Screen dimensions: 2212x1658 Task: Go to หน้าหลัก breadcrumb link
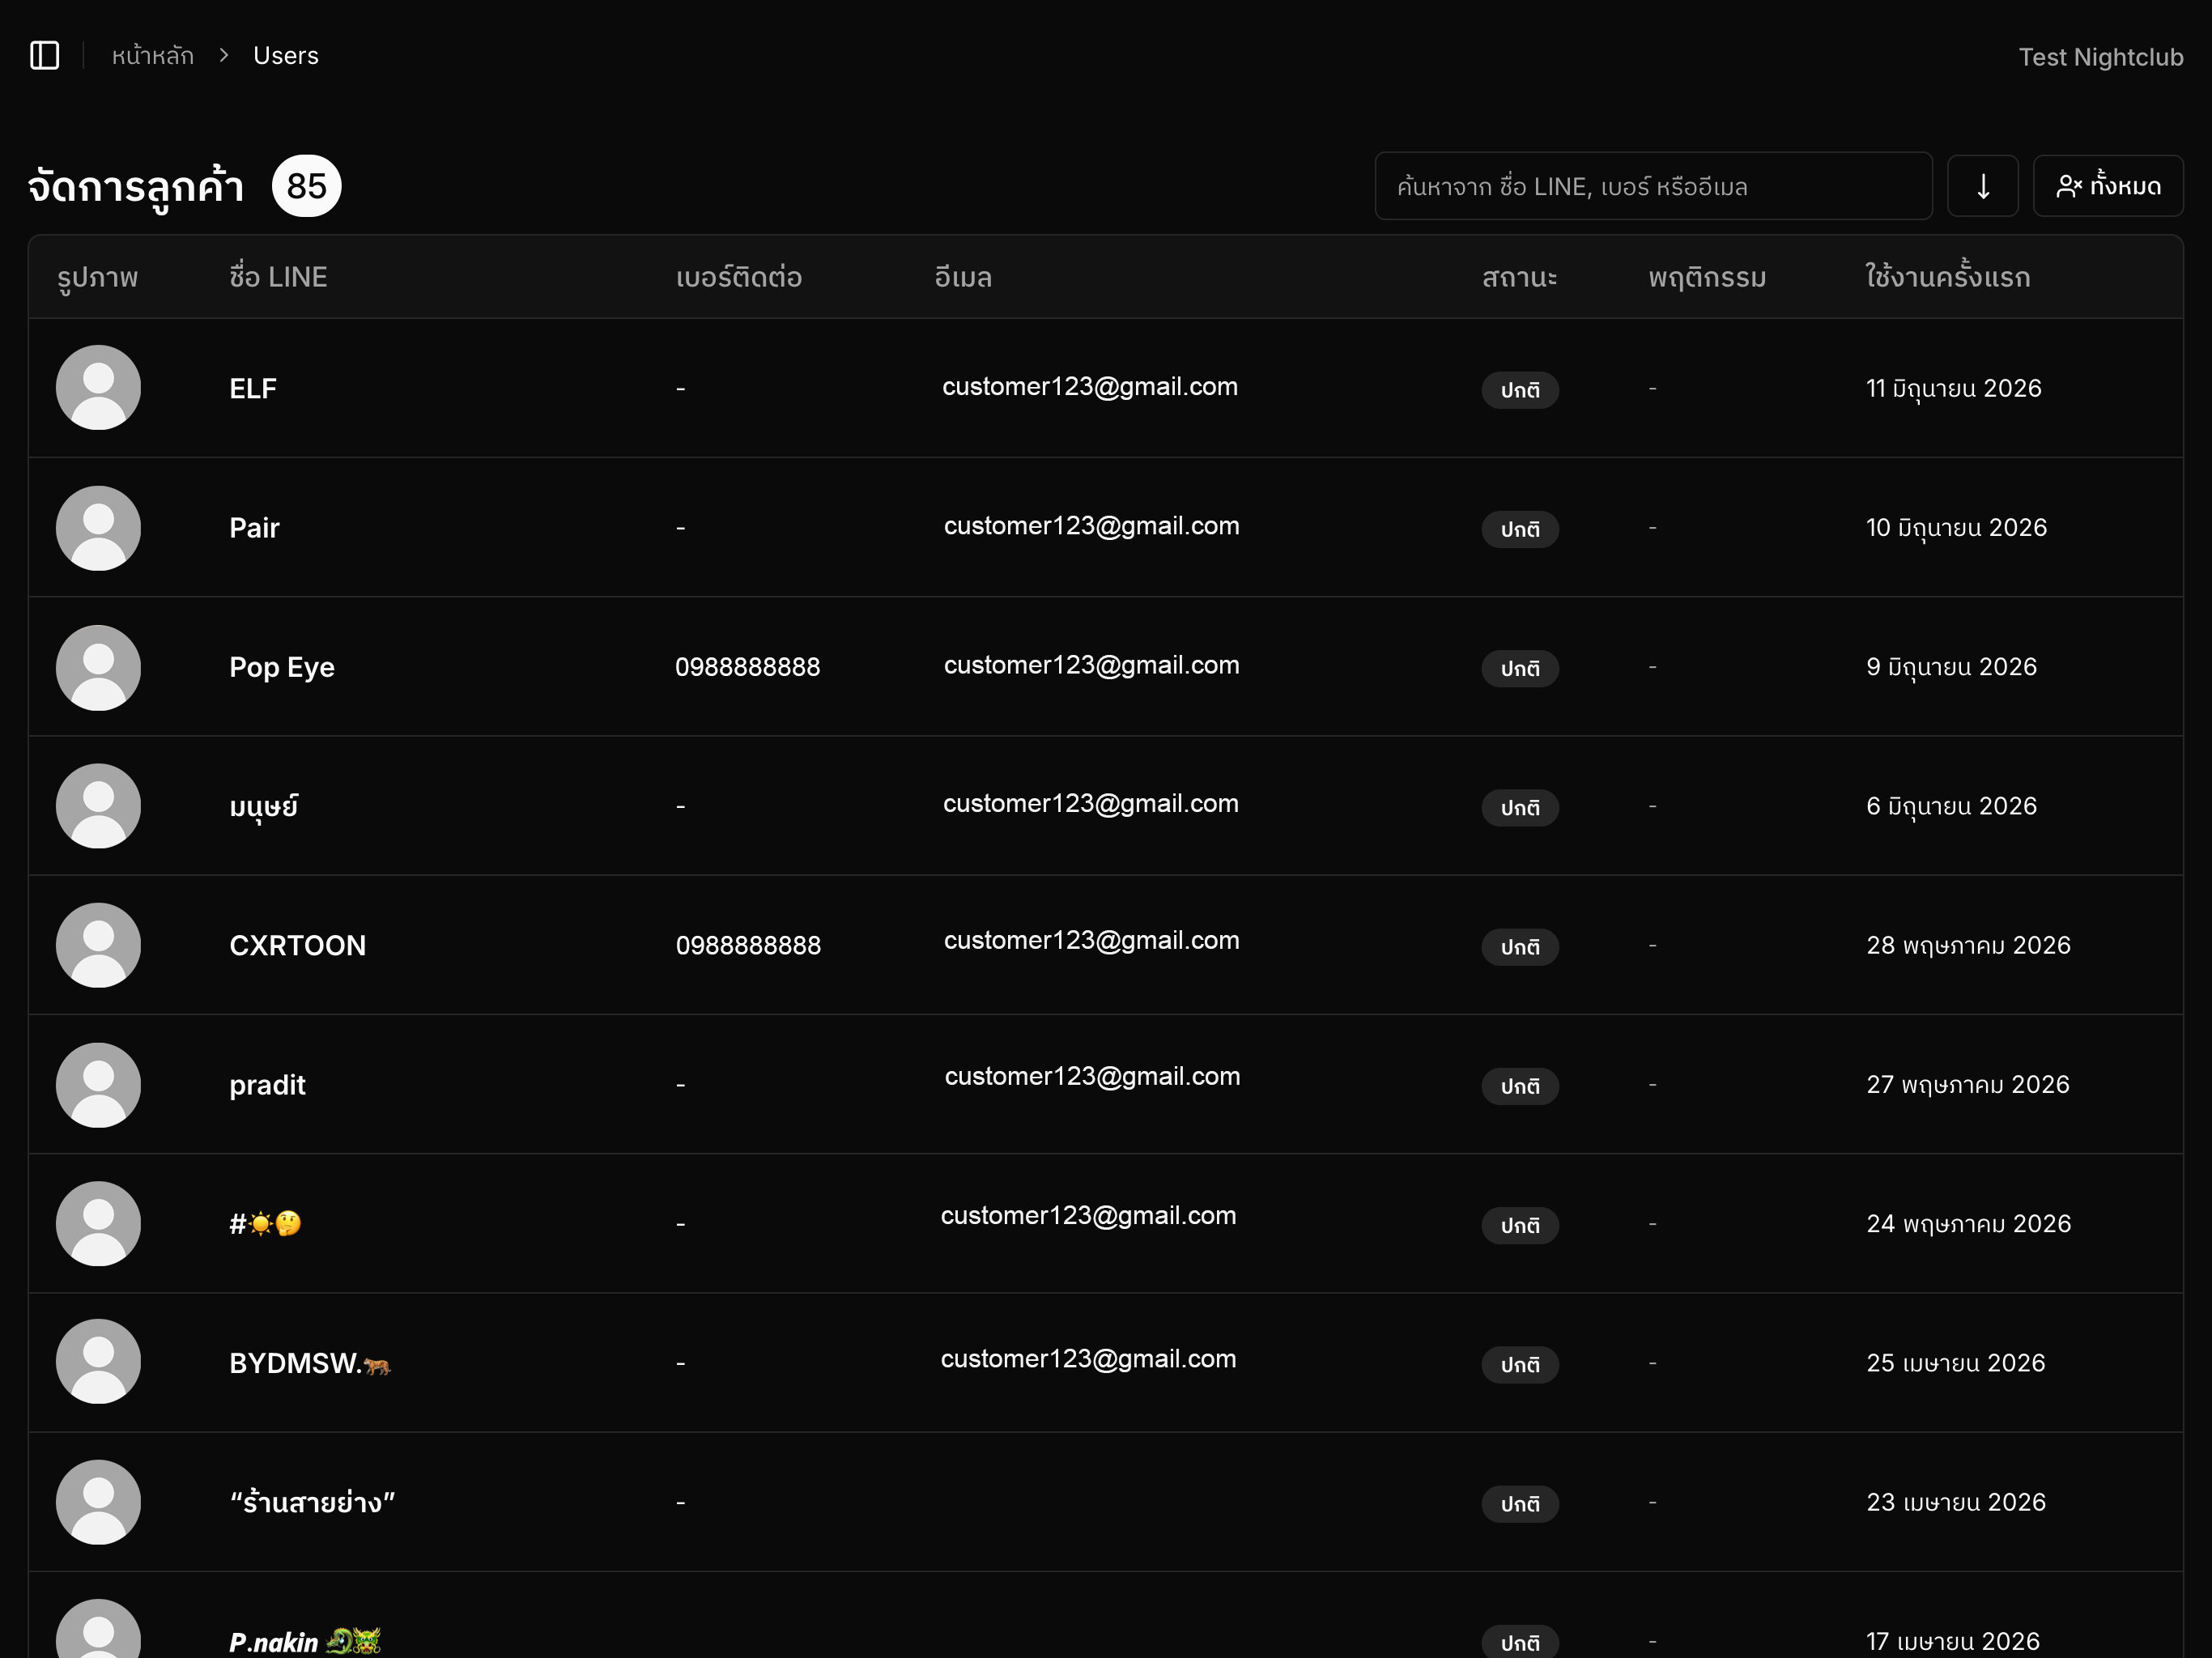pyautogui.click(x=153, y=56)
